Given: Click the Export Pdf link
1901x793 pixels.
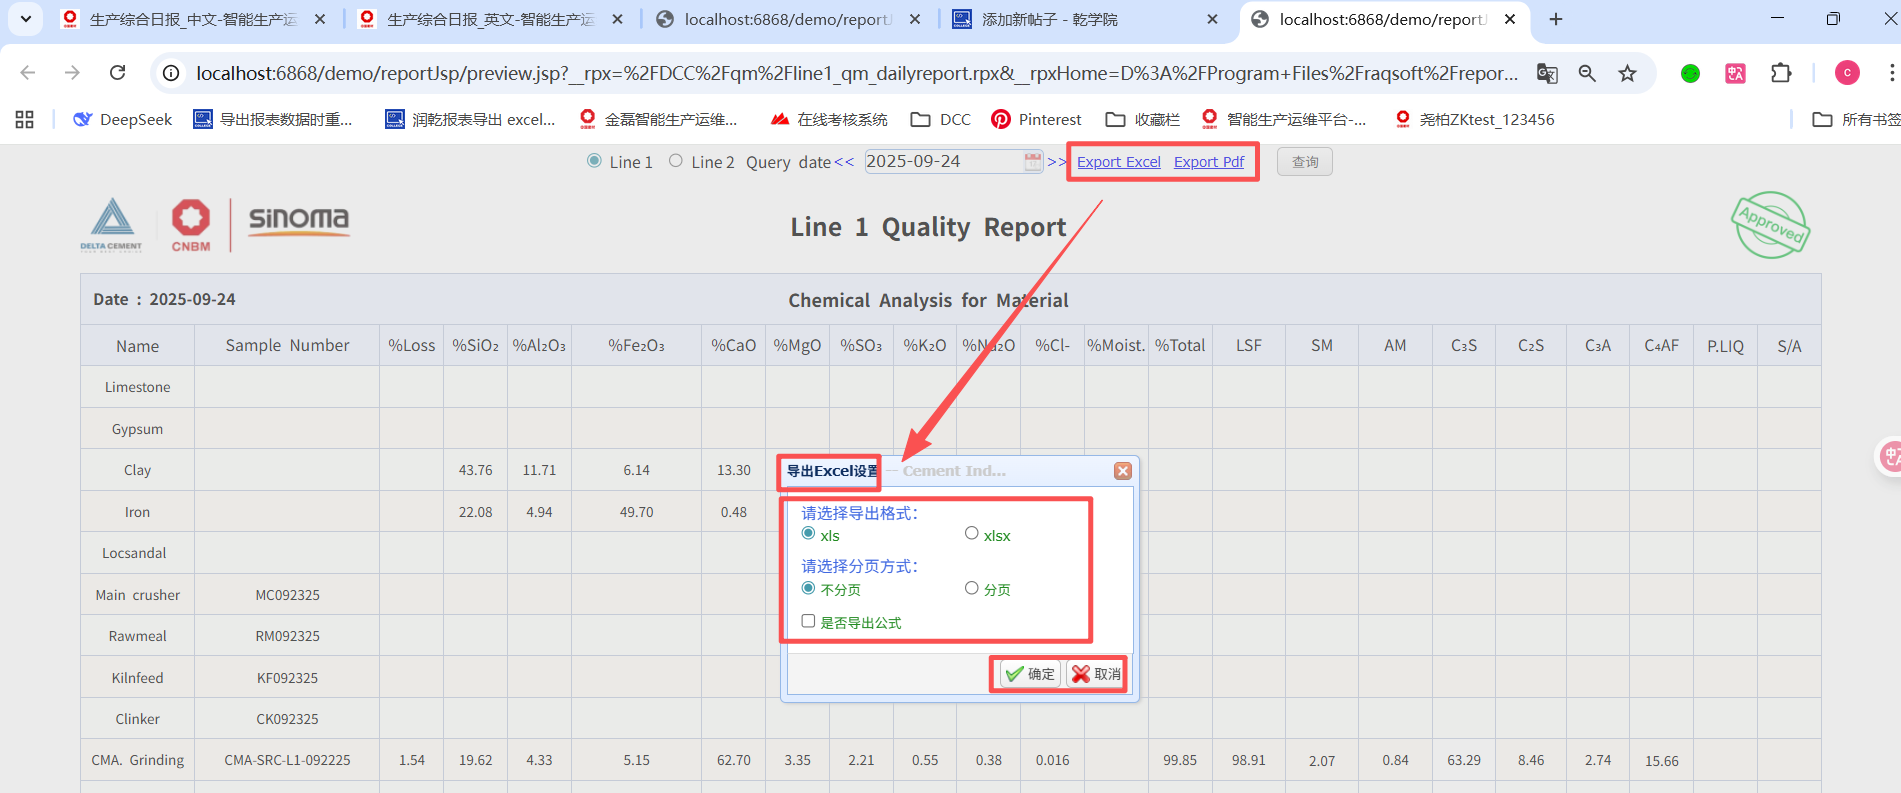Looking at the screenshot, I should [1208, 162].
